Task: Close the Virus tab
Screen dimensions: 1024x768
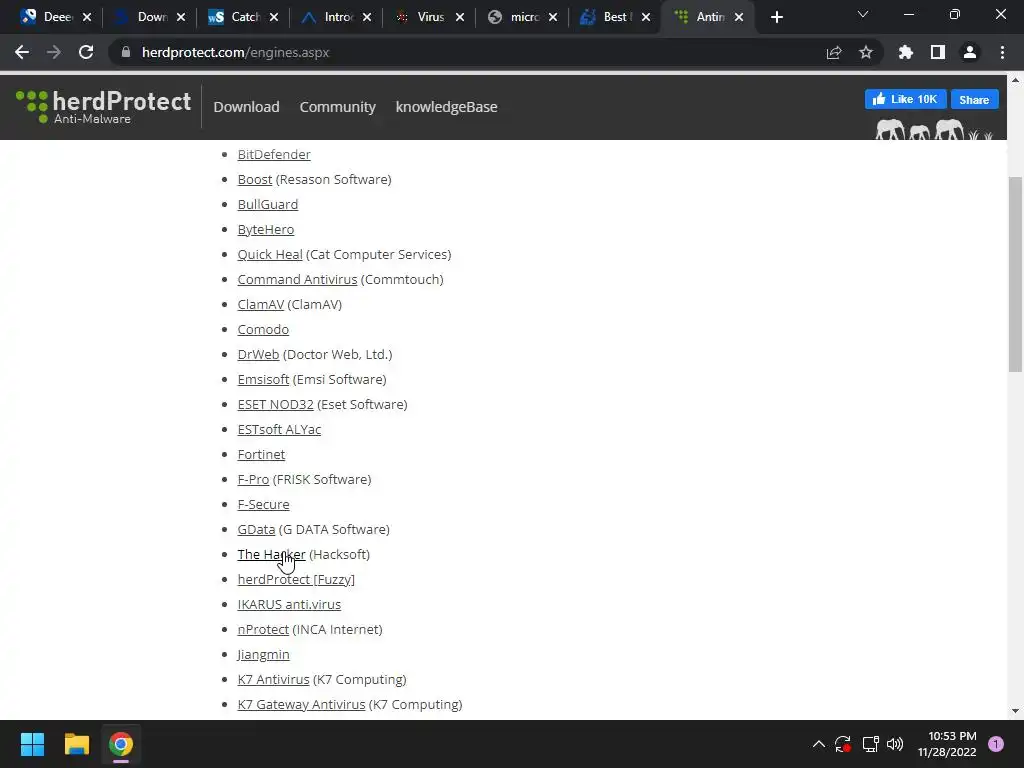Action: coord(460,18)
